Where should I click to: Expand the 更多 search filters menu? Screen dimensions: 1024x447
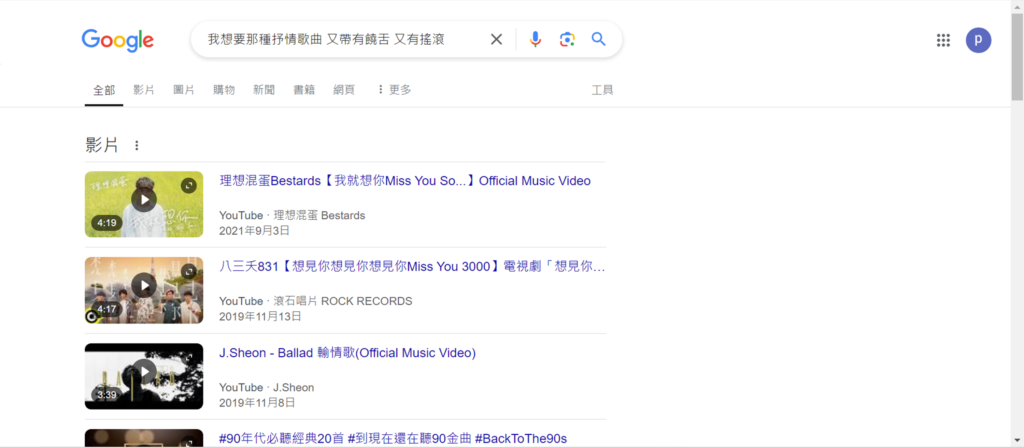(x=394, y=90)
